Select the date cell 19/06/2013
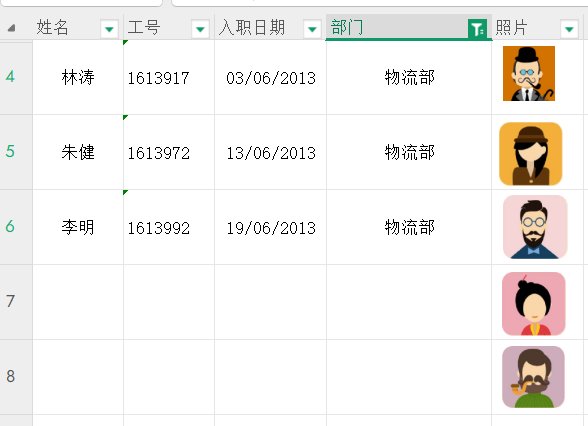This screenshot has width=588, height=426. pyautogui.click(x=270, y=227)
